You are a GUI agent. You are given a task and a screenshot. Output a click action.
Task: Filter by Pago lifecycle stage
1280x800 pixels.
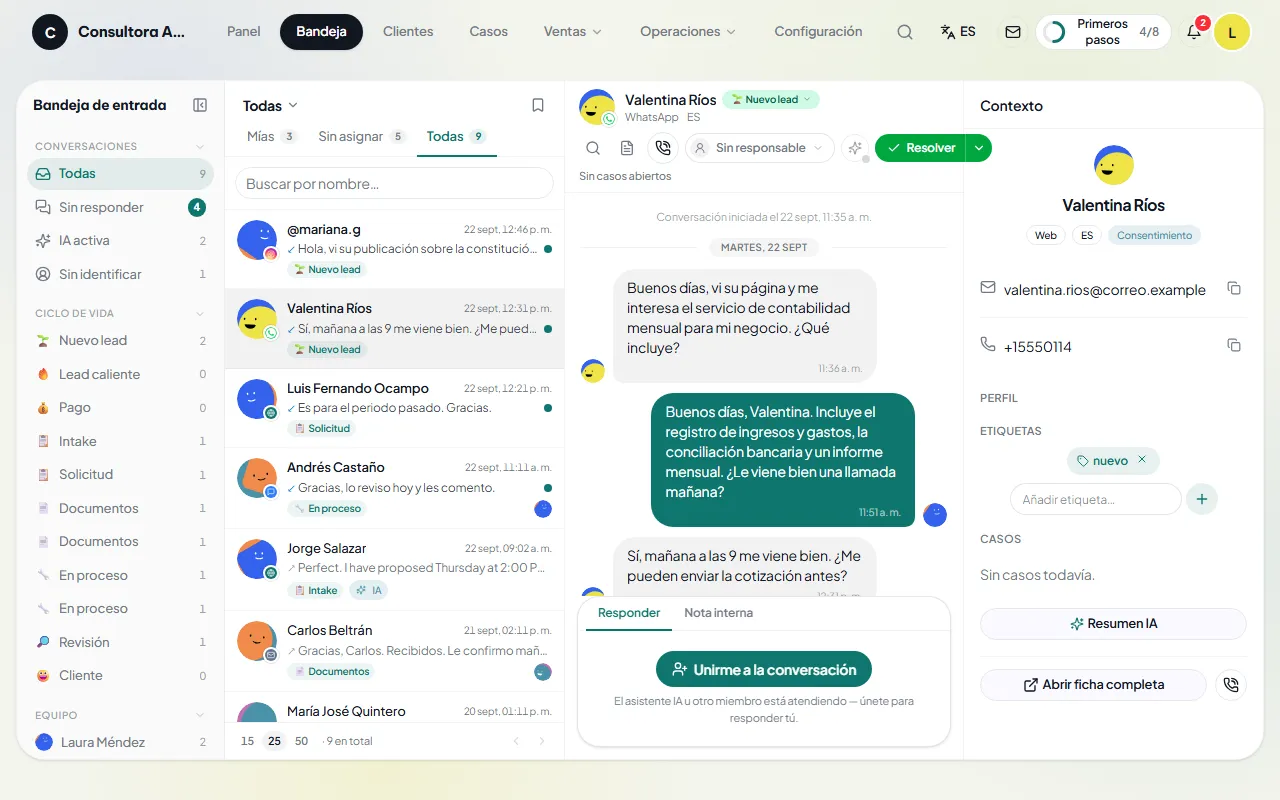coord(120,408)
